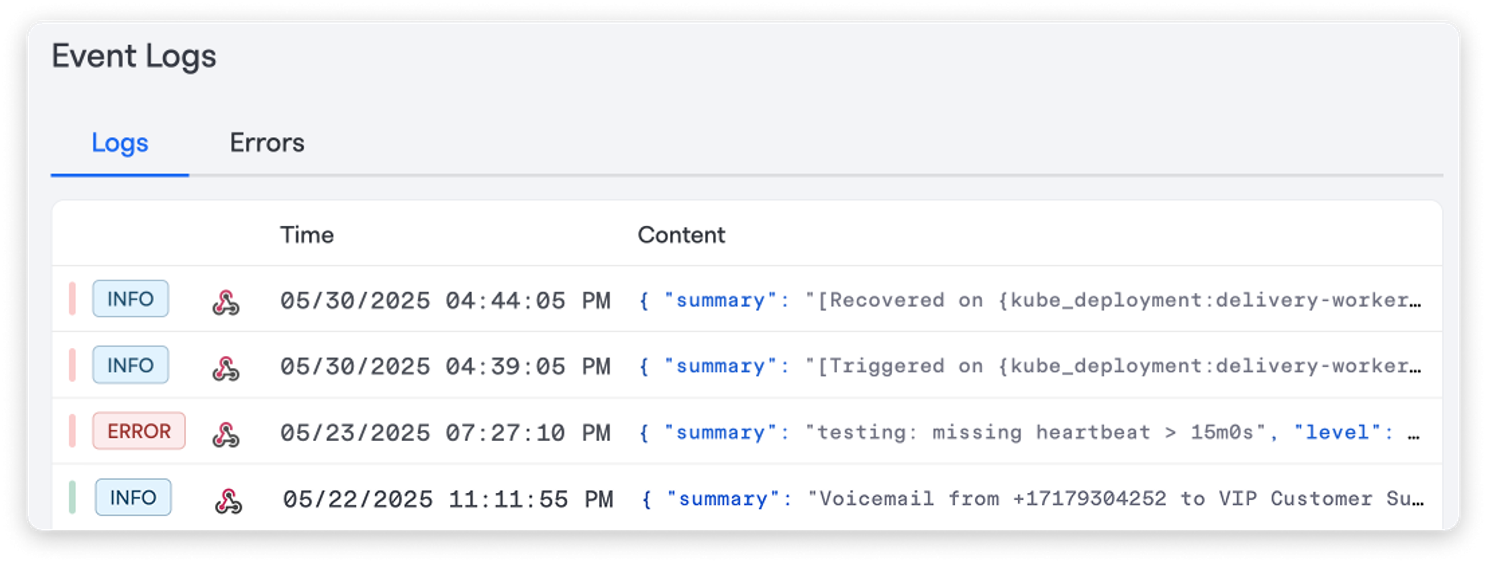
Task: Click the Content column header
Action: tap(681, 235)
